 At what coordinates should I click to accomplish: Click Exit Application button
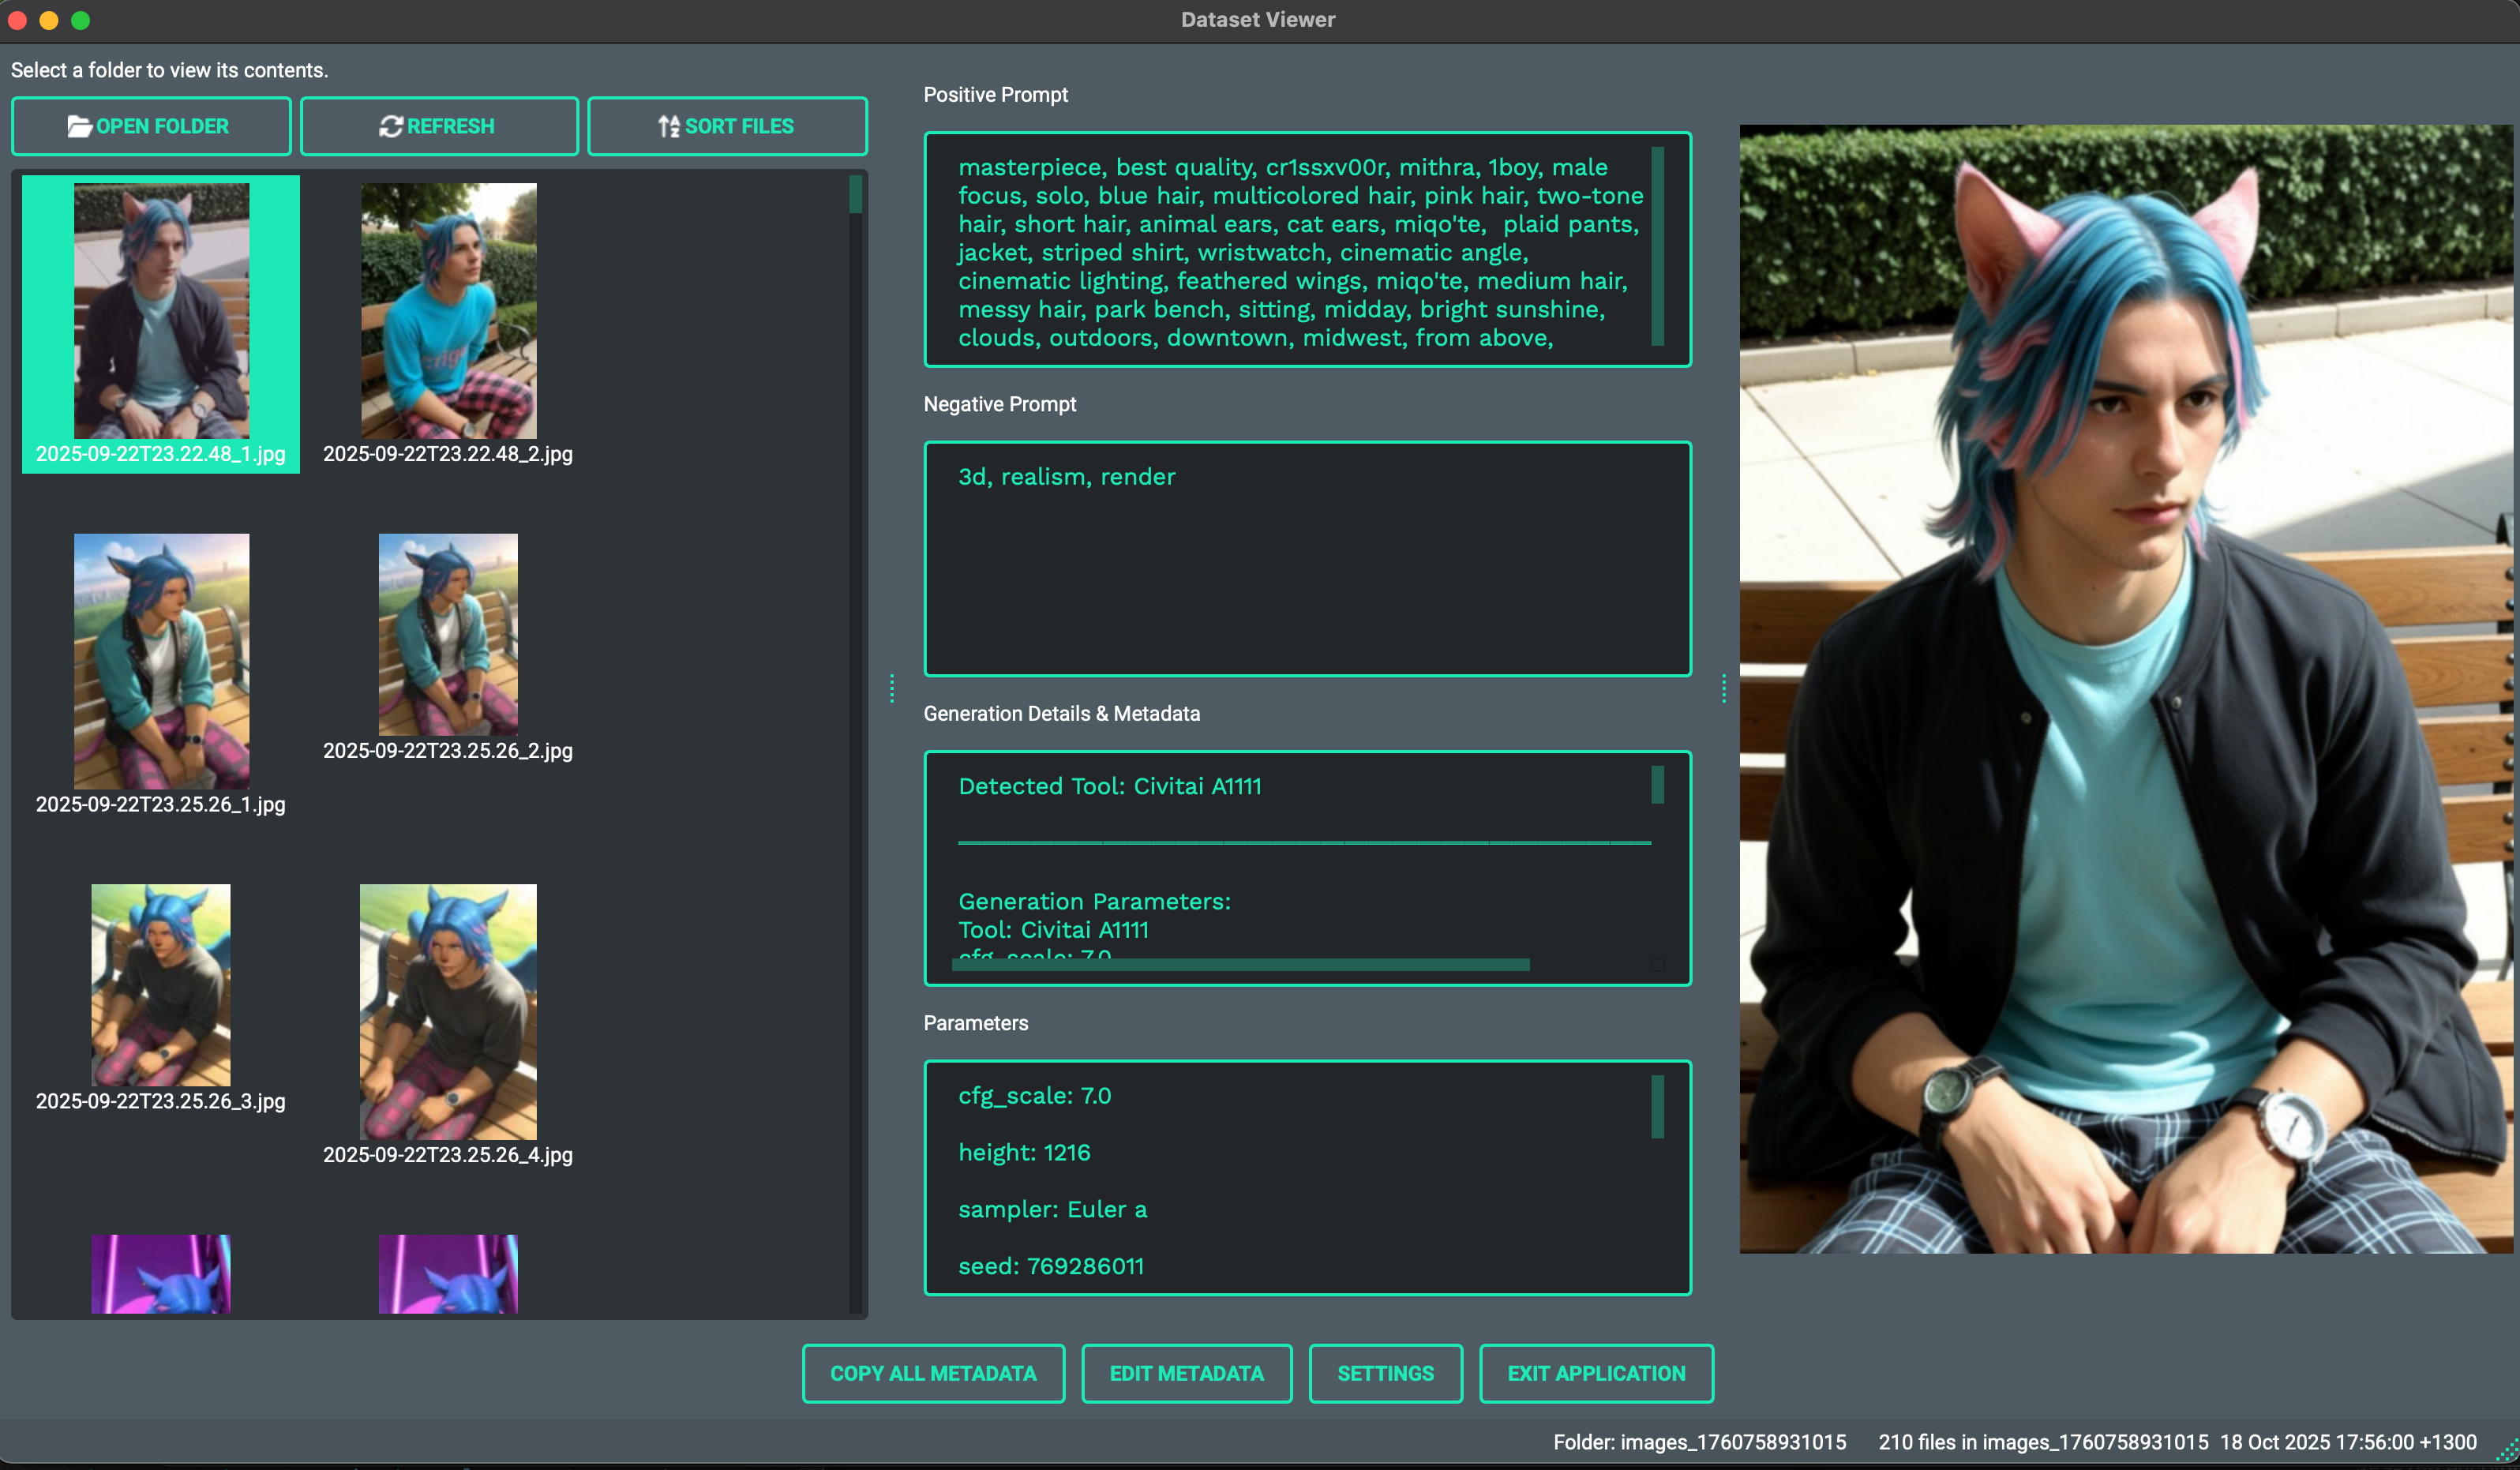click(1596, 1373)
